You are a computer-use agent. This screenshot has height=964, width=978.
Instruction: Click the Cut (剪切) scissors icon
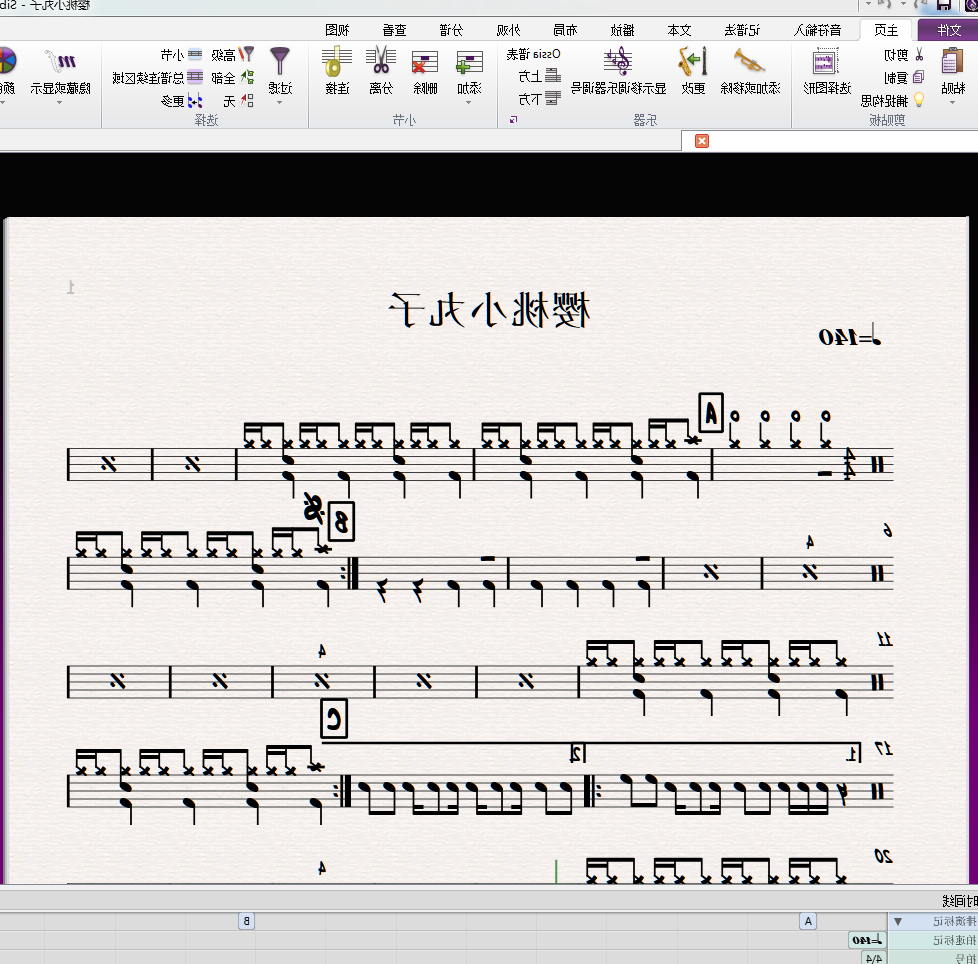[919, 55]
